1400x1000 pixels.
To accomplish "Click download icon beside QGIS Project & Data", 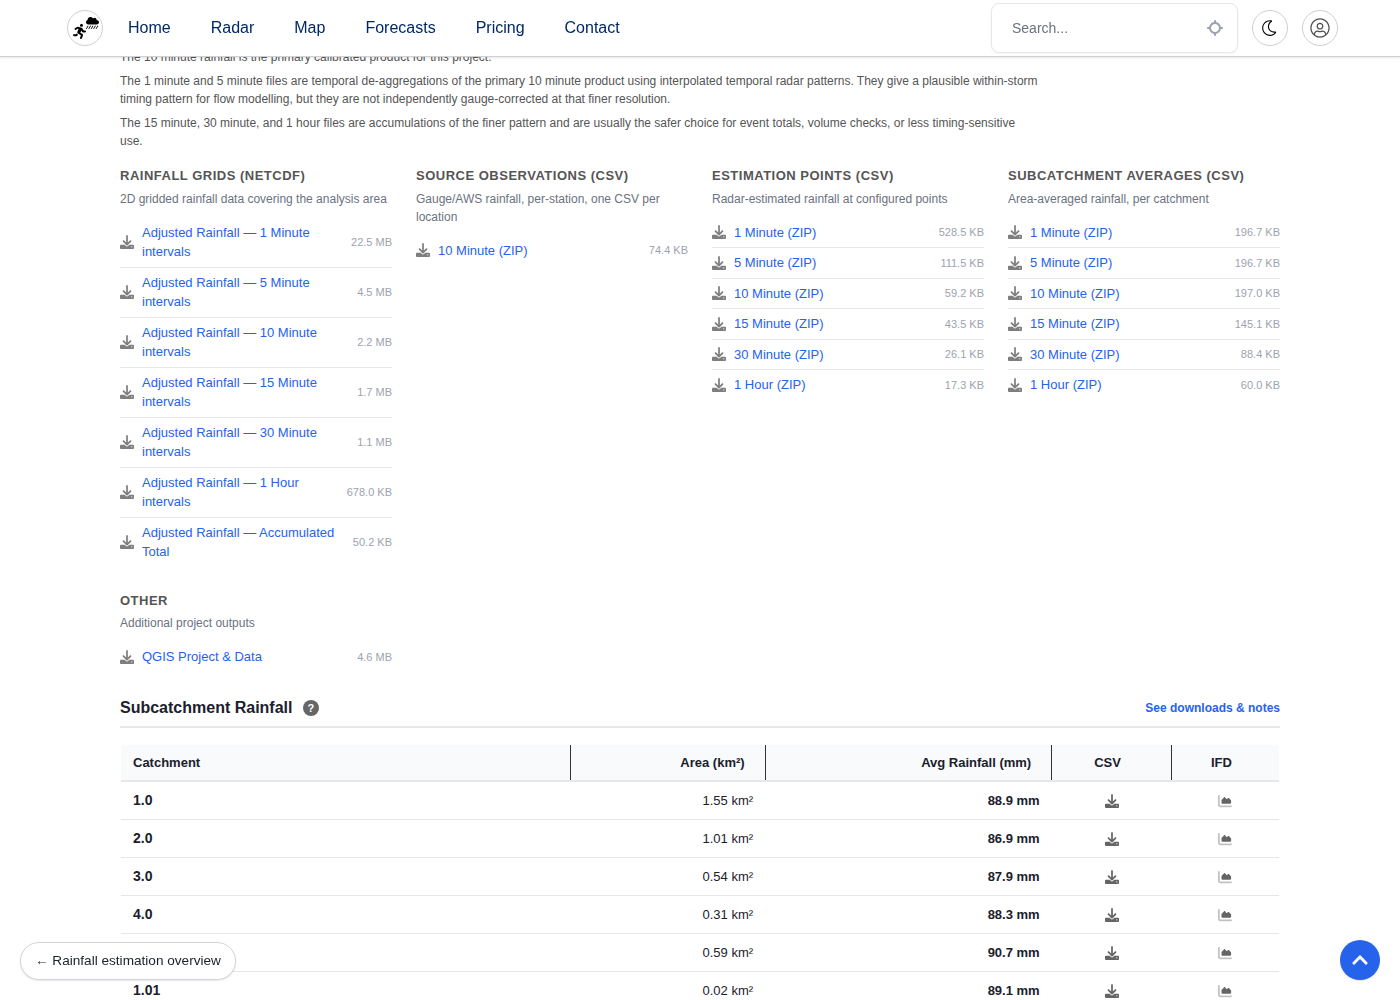I will point(127,657).
